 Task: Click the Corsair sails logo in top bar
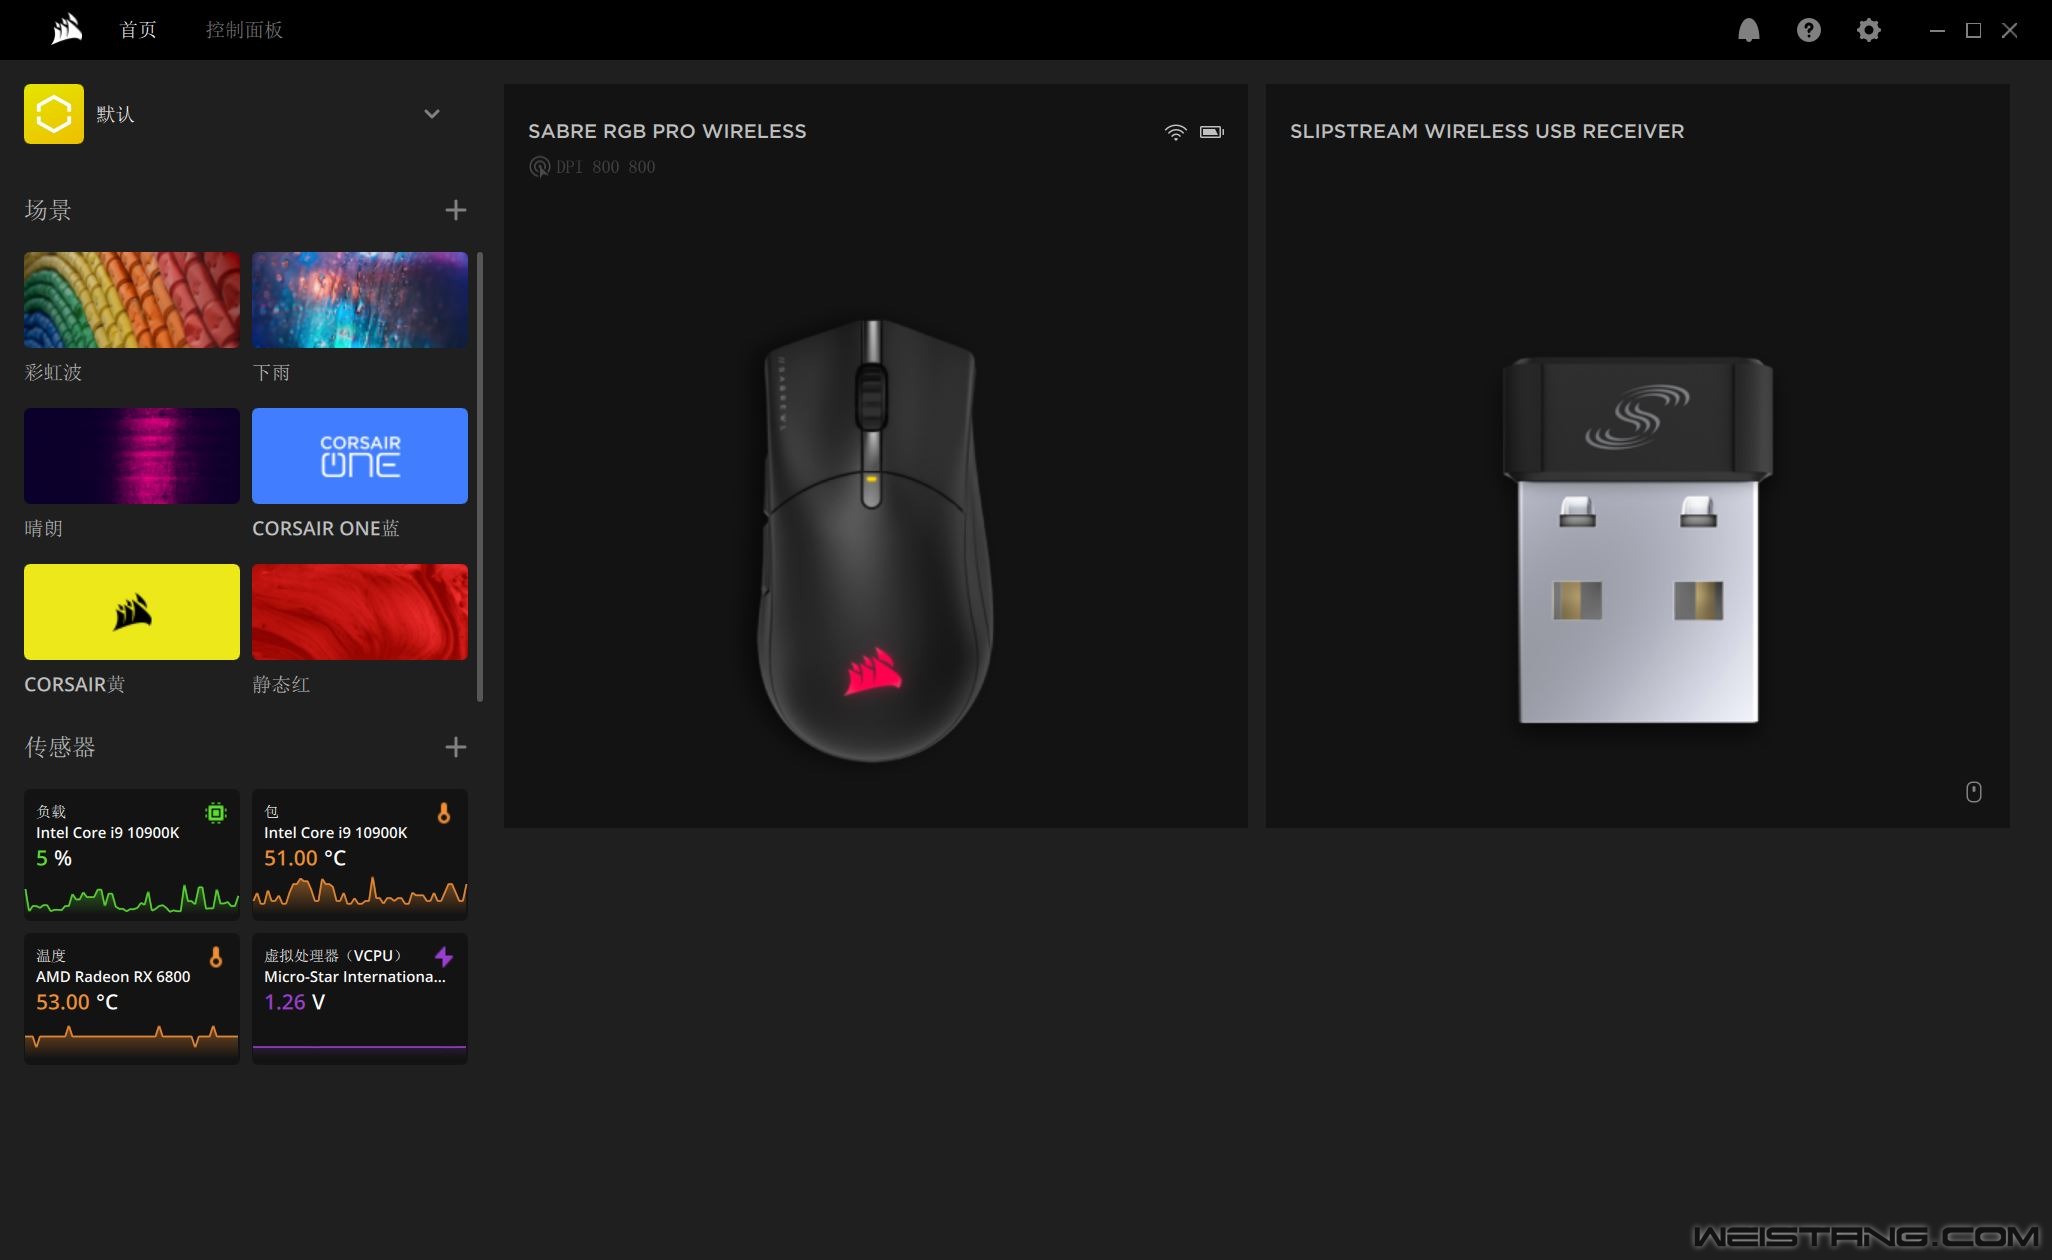(x=67, y=30)
